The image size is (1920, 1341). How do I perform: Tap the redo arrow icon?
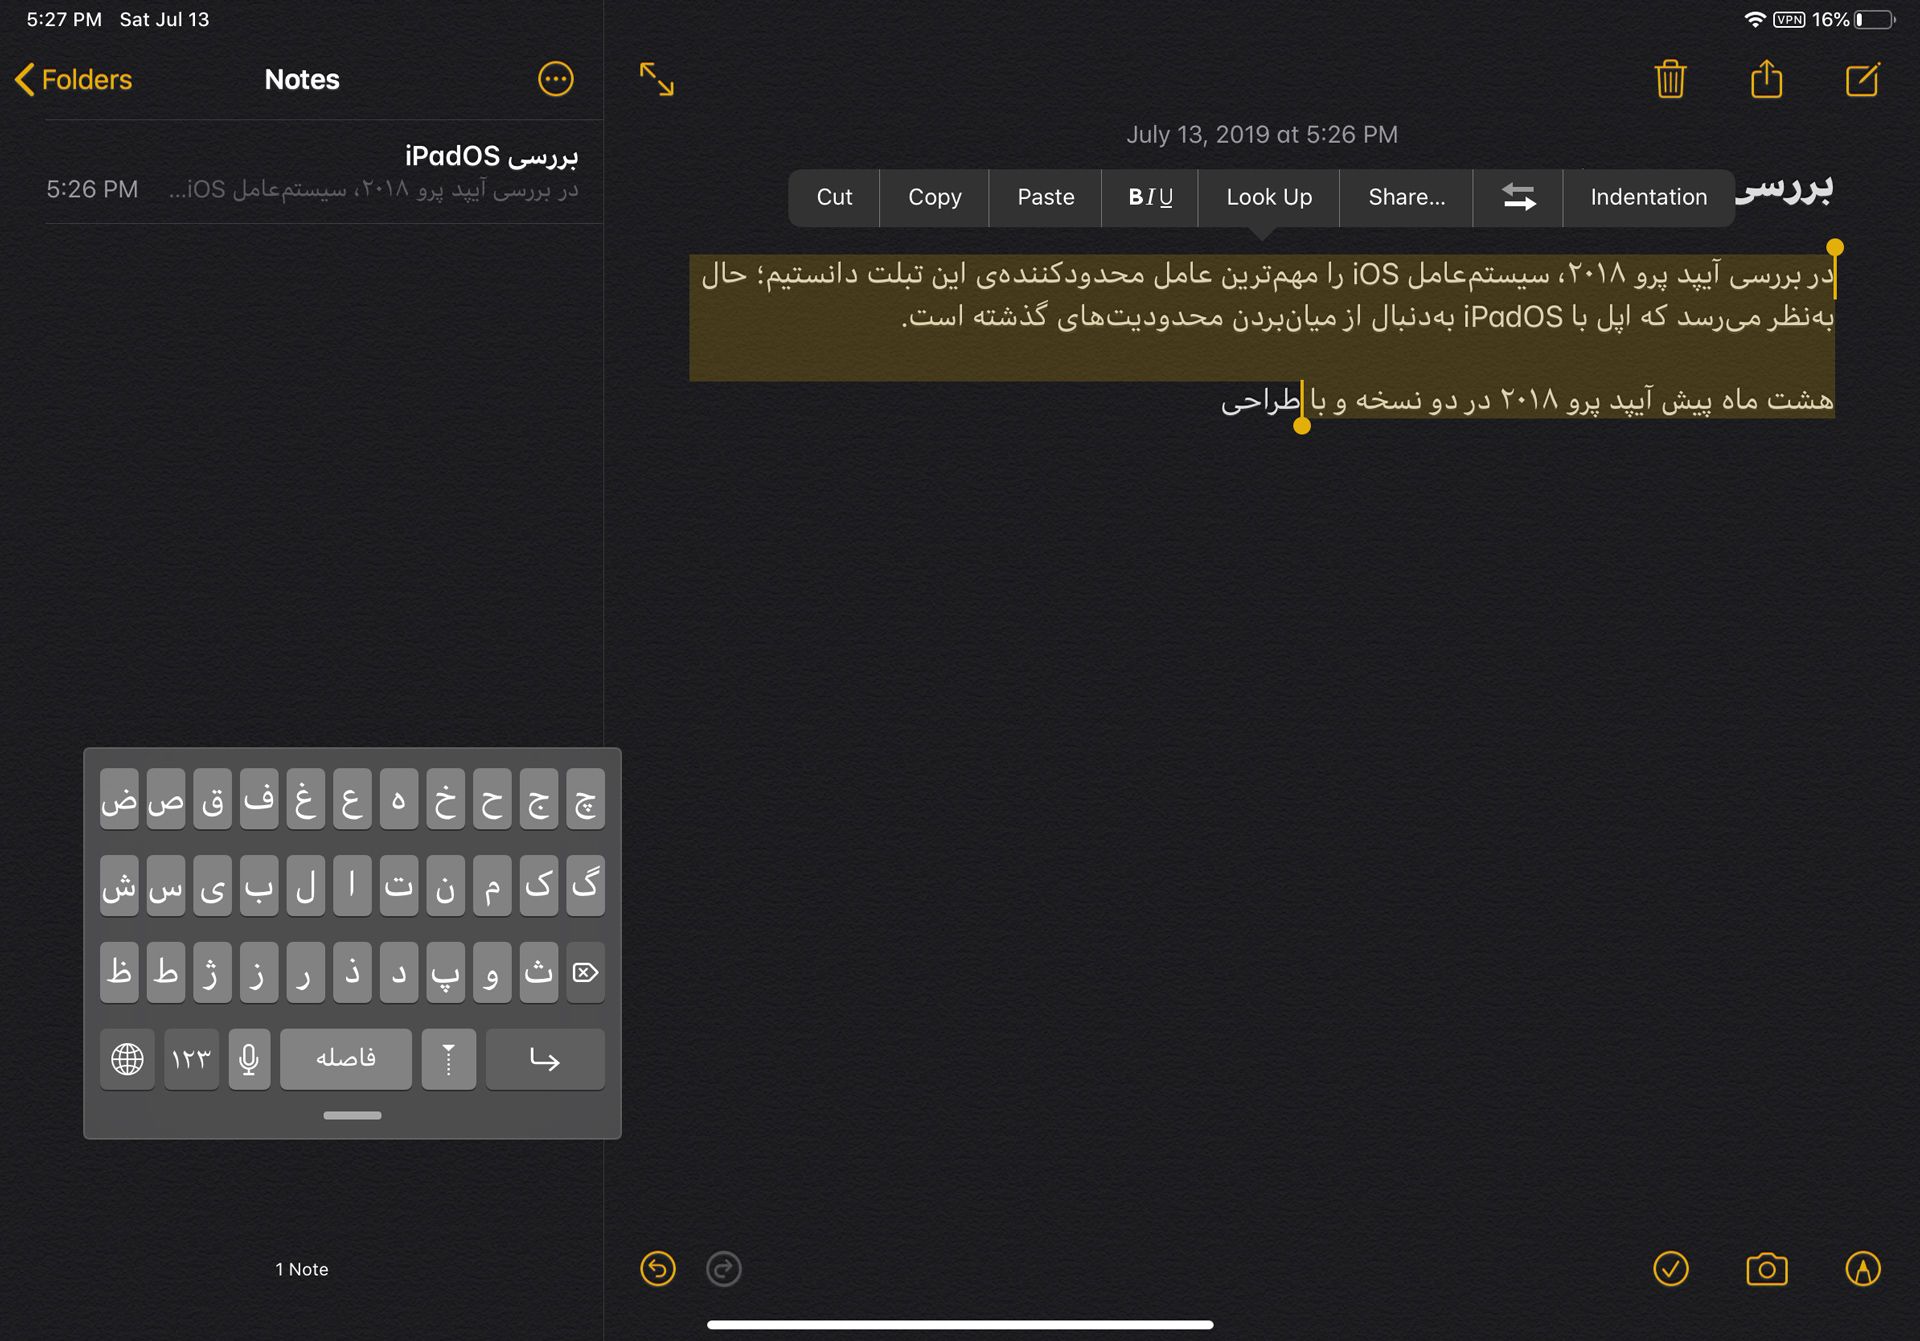(x=723, y=1269)
